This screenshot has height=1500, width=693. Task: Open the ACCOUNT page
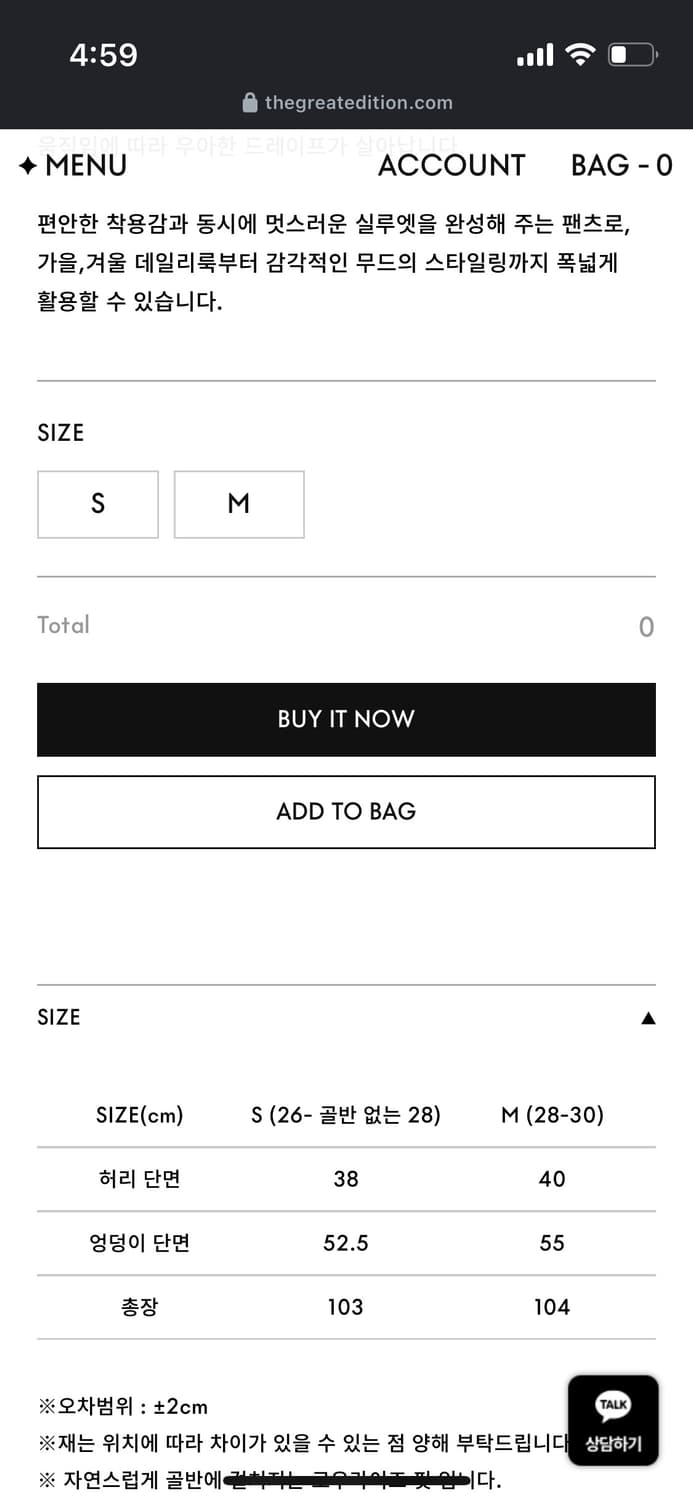[x=451, y=166]
